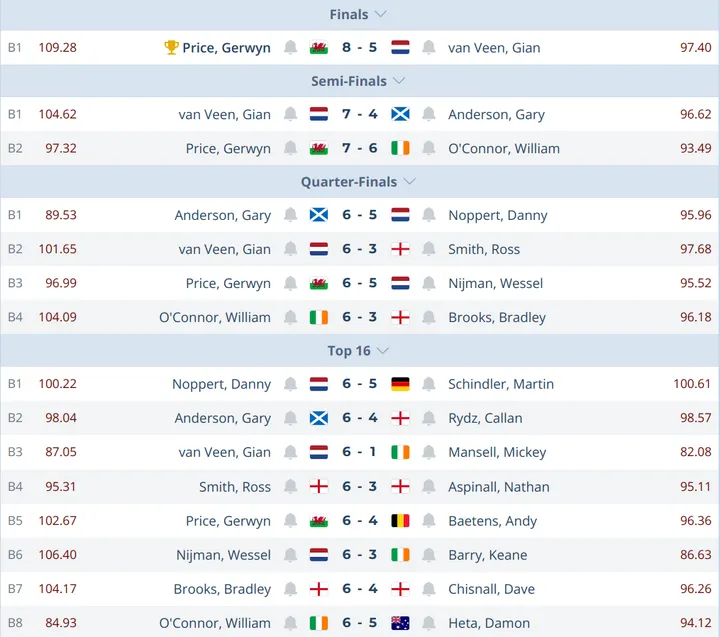Open the 8 - 5 Finals match score
This screenshot has height=637, width=720.
pos(359,48)
